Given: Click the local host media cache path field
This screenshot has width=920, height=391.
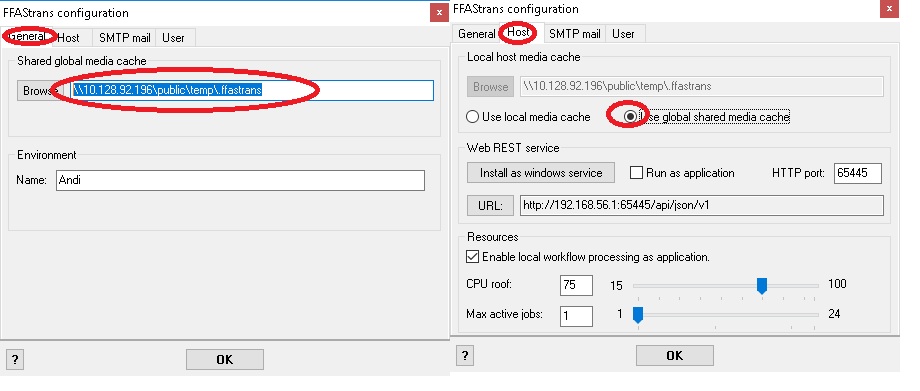Looking at the screenshot, I should (702, 86).
